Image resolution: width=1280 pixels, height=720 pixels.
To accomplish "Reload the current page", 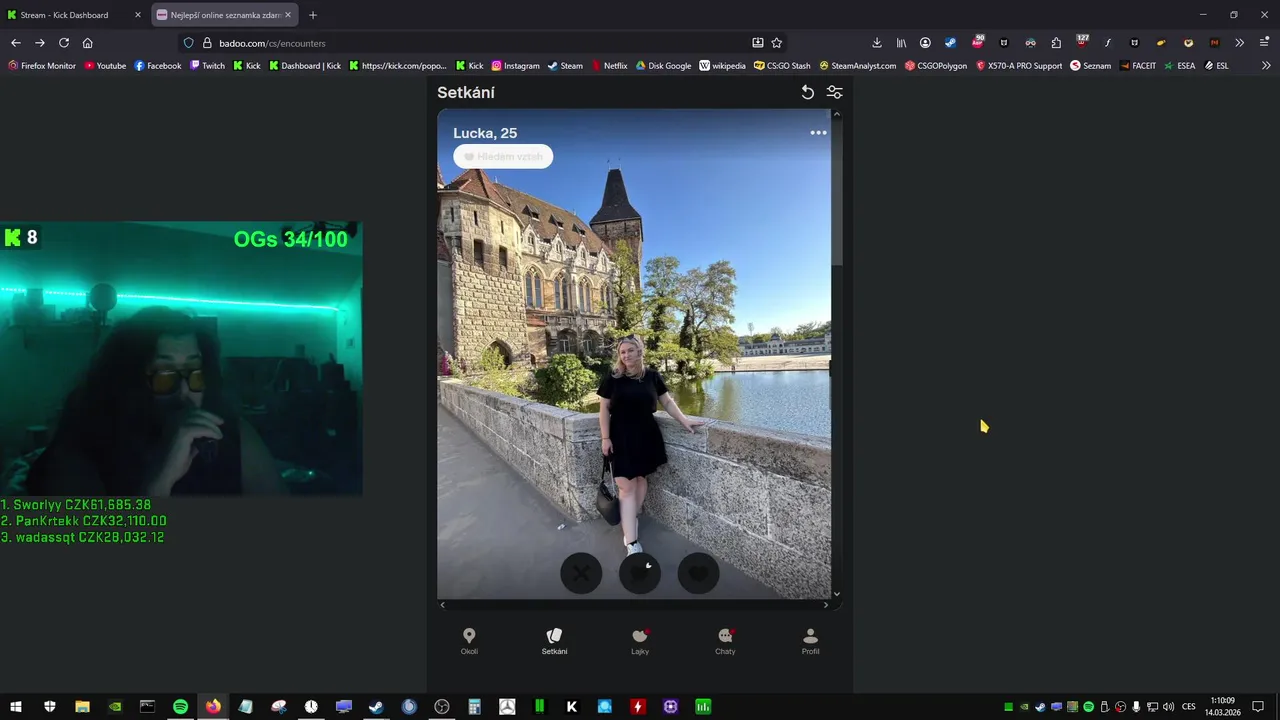I will [64, 43].
